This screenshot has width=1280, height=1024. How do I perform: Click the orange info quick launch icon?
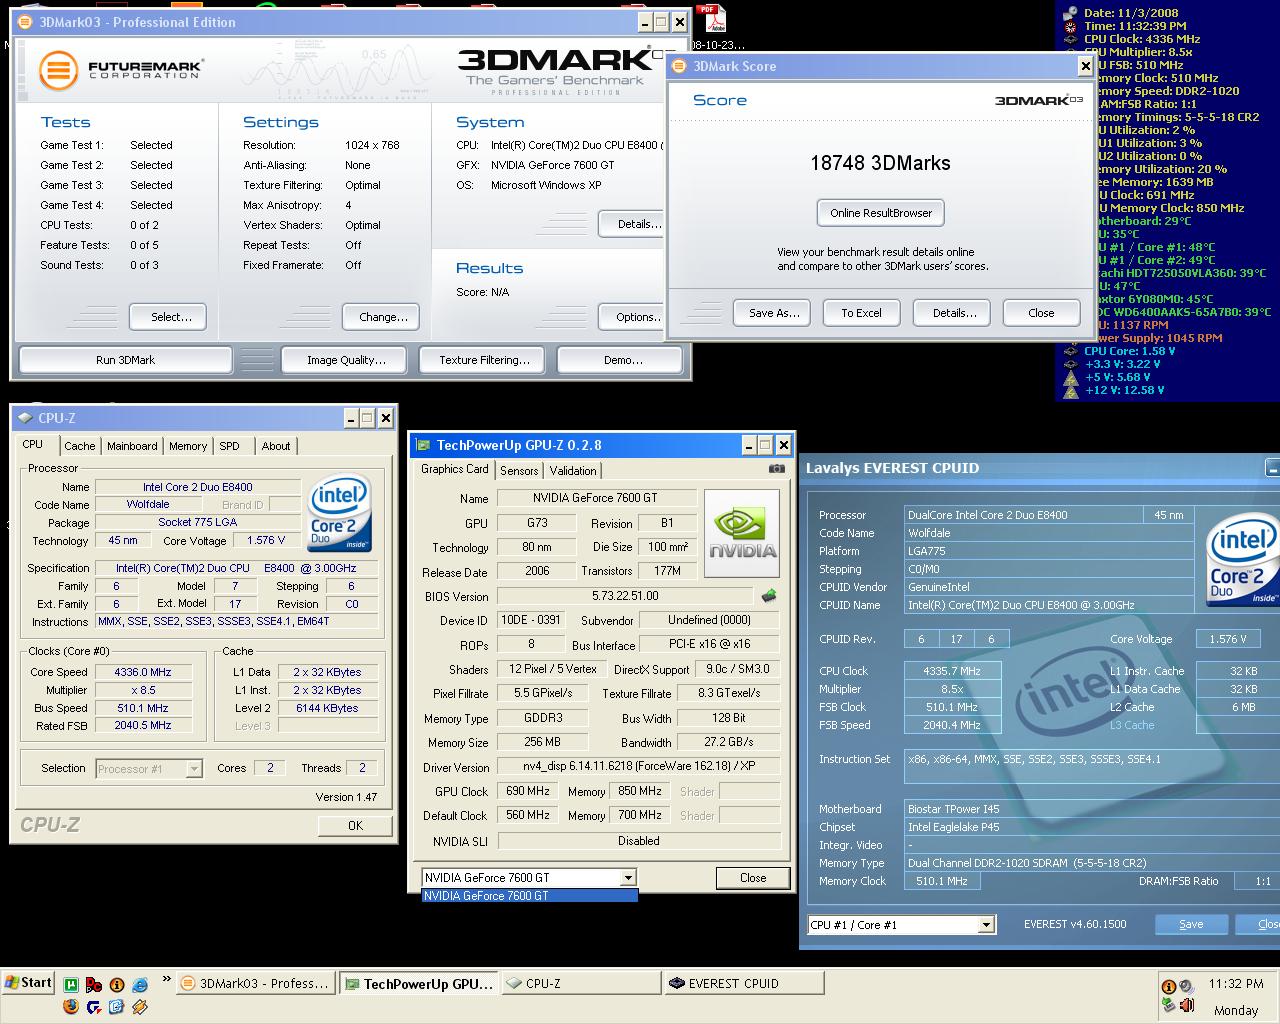(x=117, y=985)
